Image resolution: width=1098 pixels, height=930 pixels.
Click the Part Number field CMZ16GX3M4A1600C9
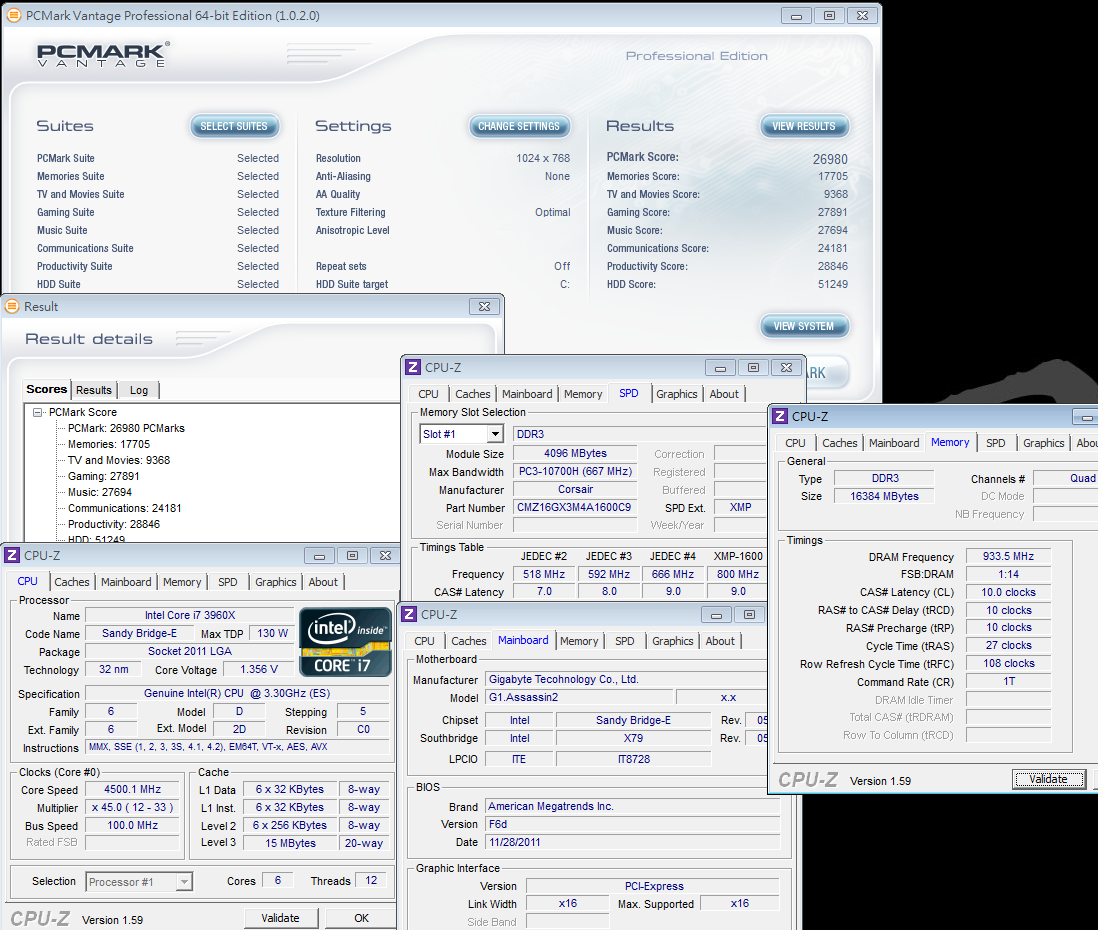(x=575, y=507)
